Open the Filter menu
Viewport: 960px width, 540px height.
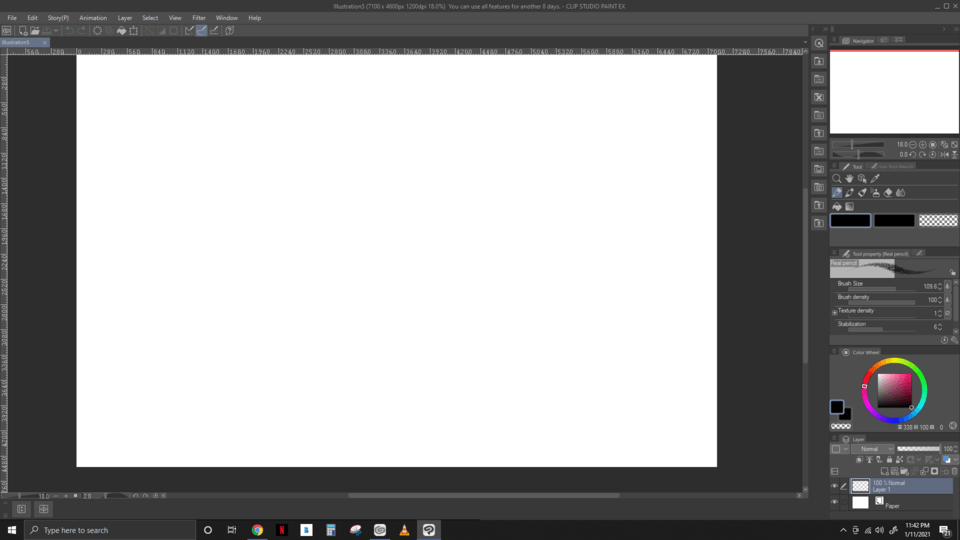click(x=199, y=18)
